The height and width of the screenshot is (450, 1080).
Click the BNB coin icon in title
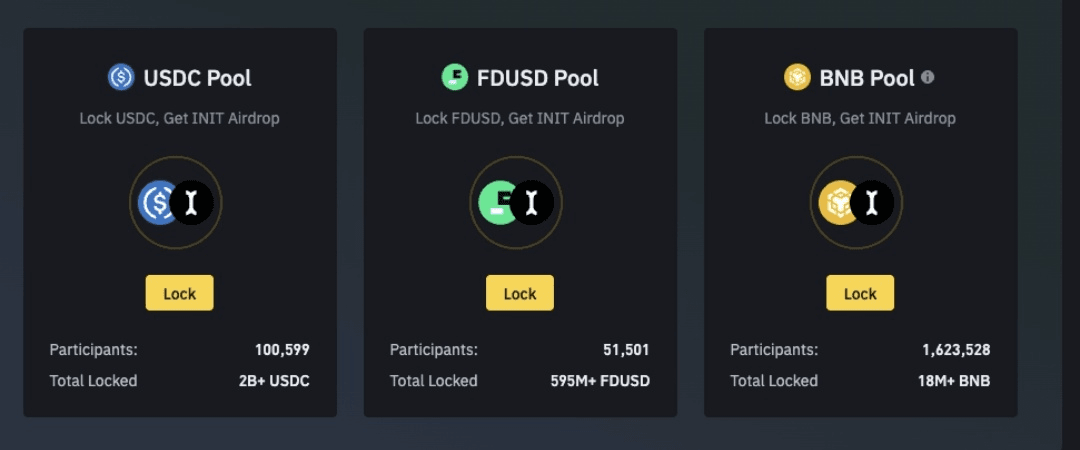pyautogui.click(x=797, y=77)
